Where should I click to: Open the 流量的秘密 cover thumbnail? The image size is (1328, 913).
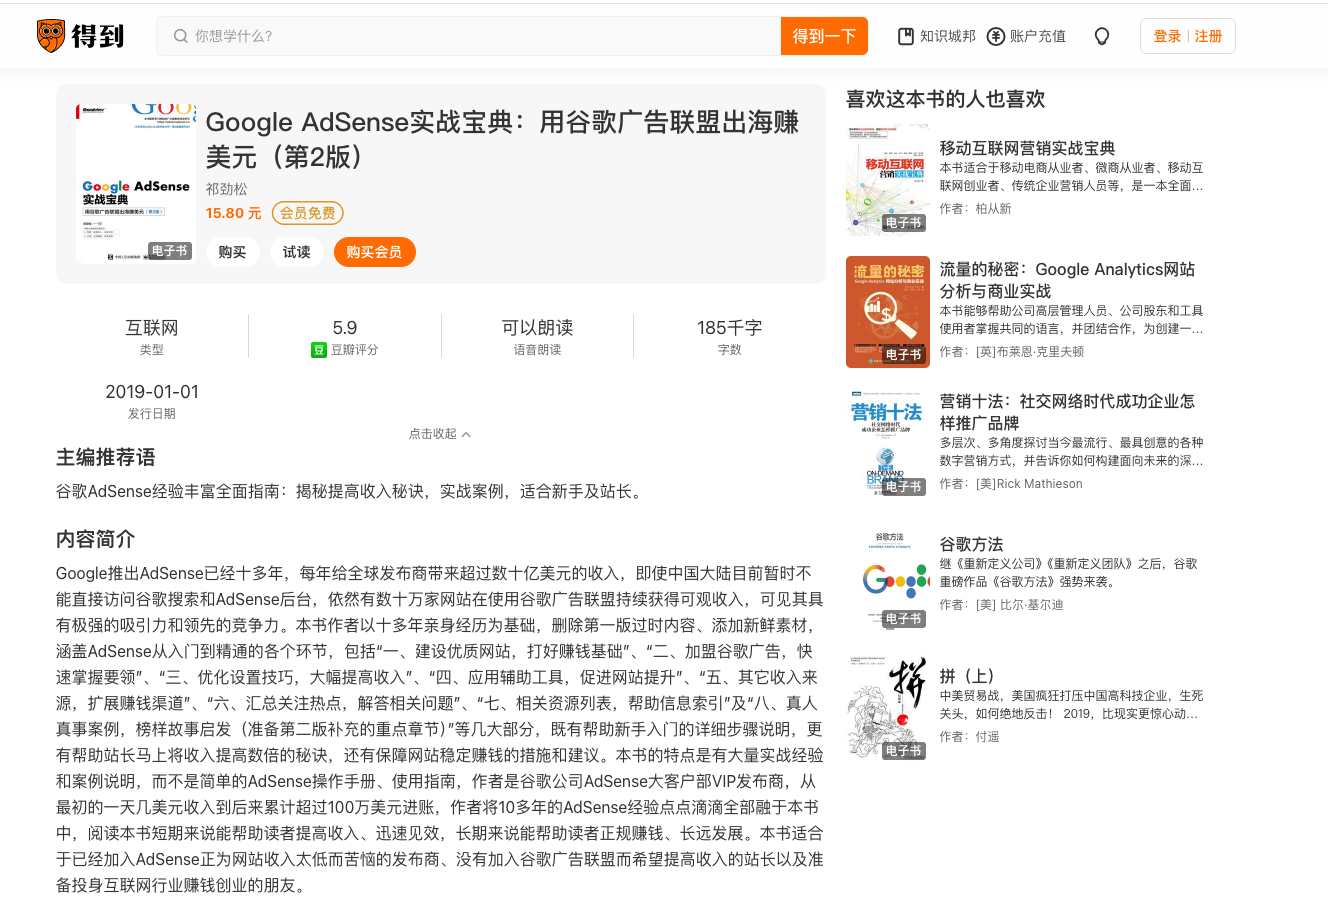pos(888,312)
